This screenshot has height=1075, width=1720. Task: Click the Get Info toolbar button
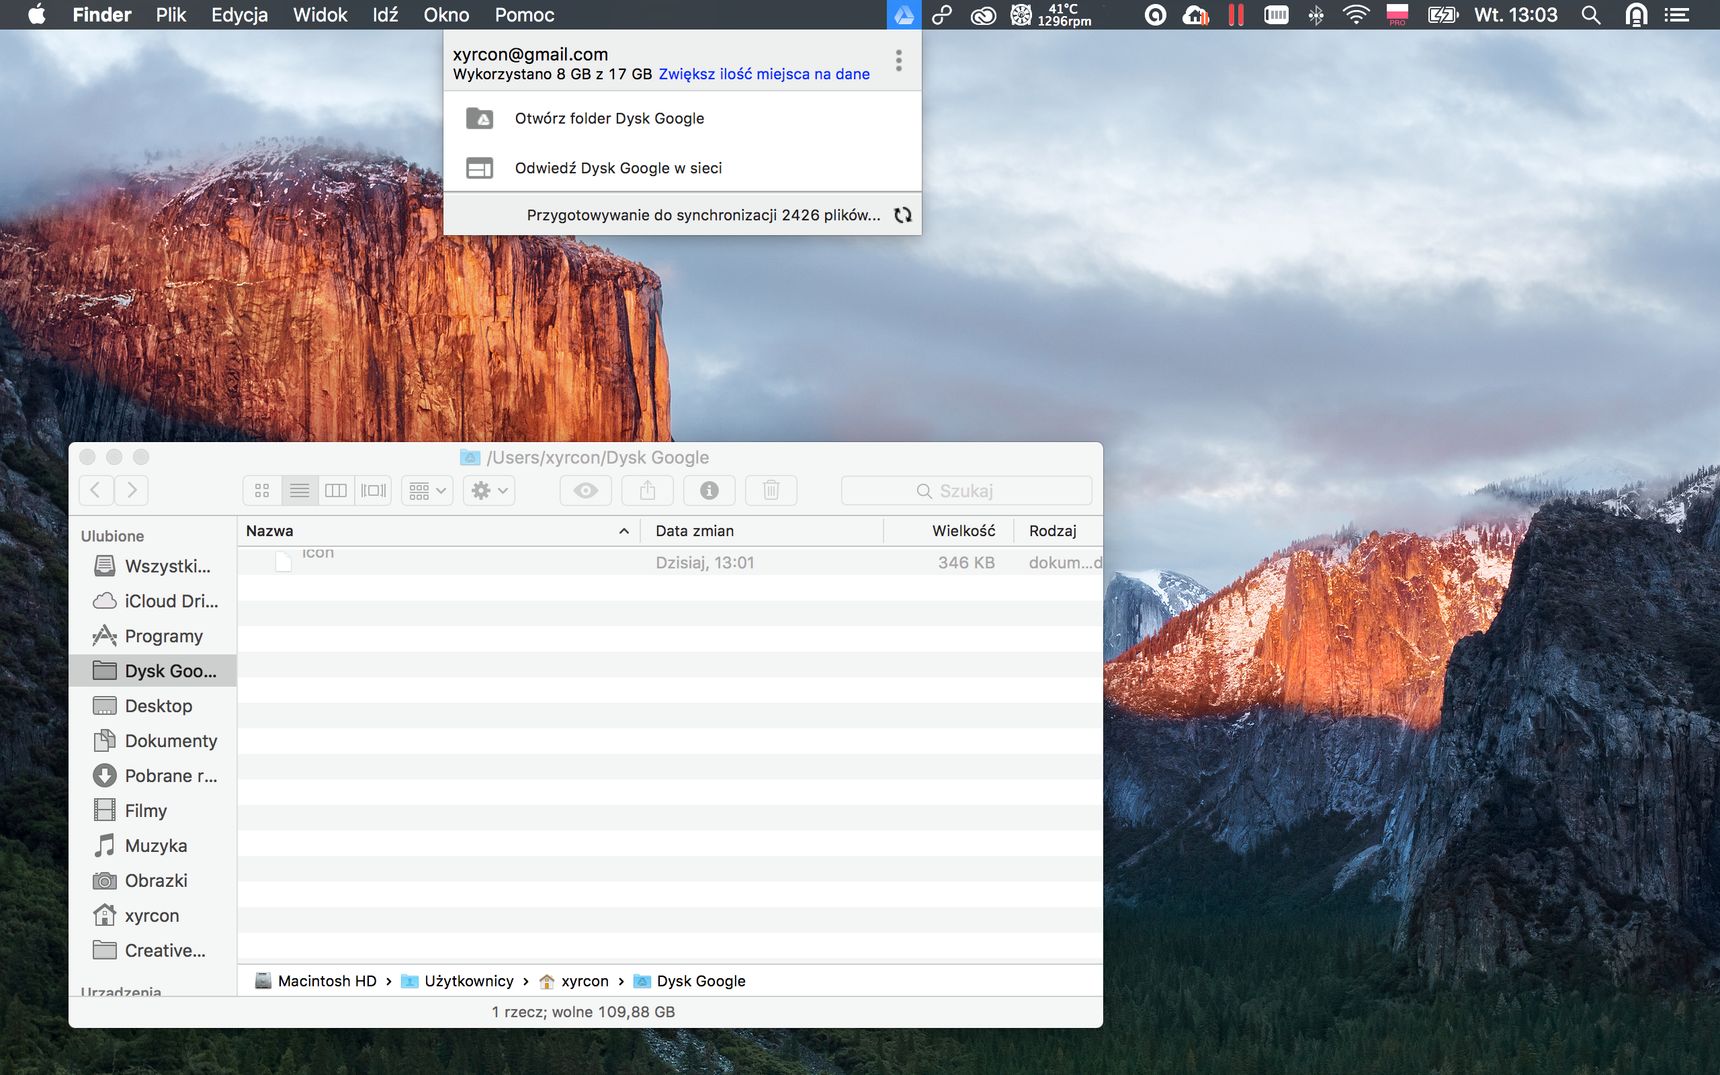[709, 490]
